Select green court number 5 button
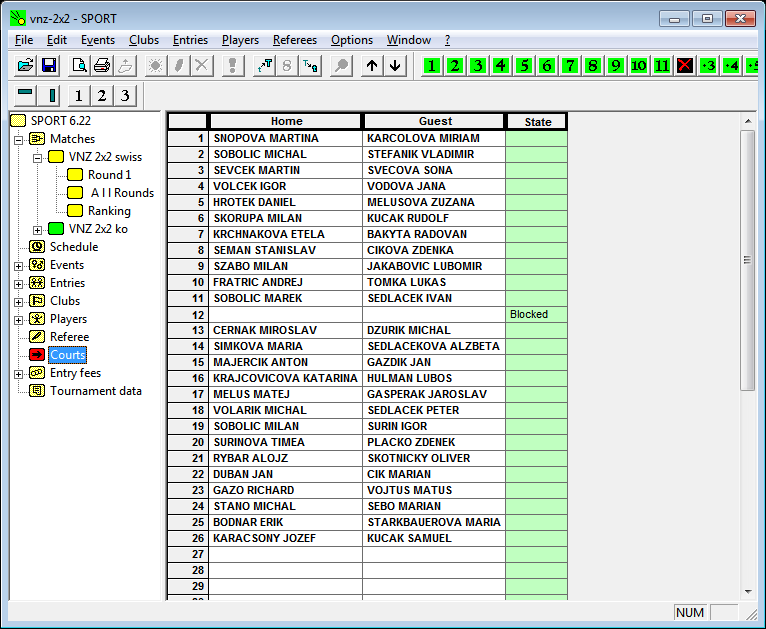 coord(524,66)
